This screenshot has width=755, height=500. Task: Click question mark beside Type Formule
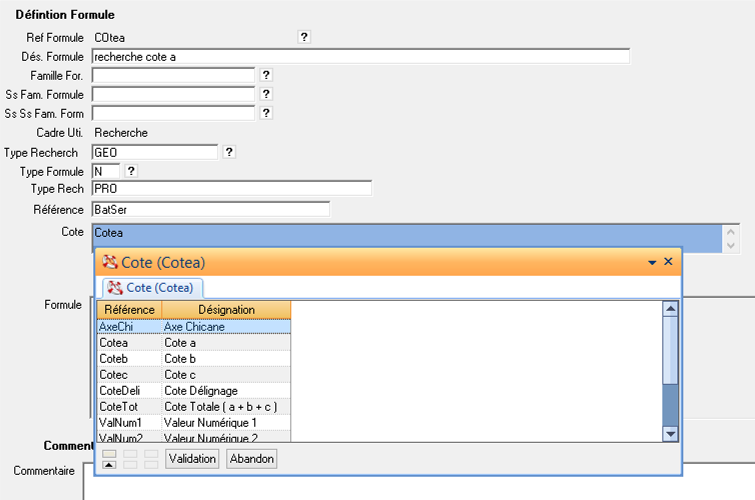(131, 171)
